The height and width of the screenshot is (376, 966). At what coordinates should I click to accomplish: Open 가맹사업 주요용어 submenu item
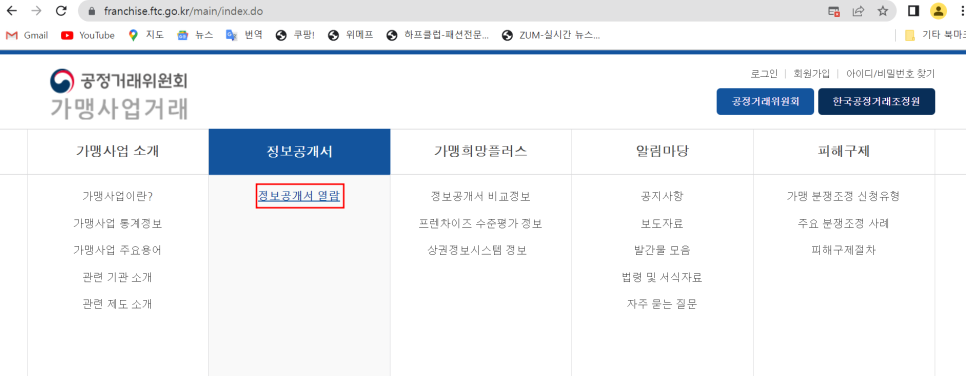point(118,250)
